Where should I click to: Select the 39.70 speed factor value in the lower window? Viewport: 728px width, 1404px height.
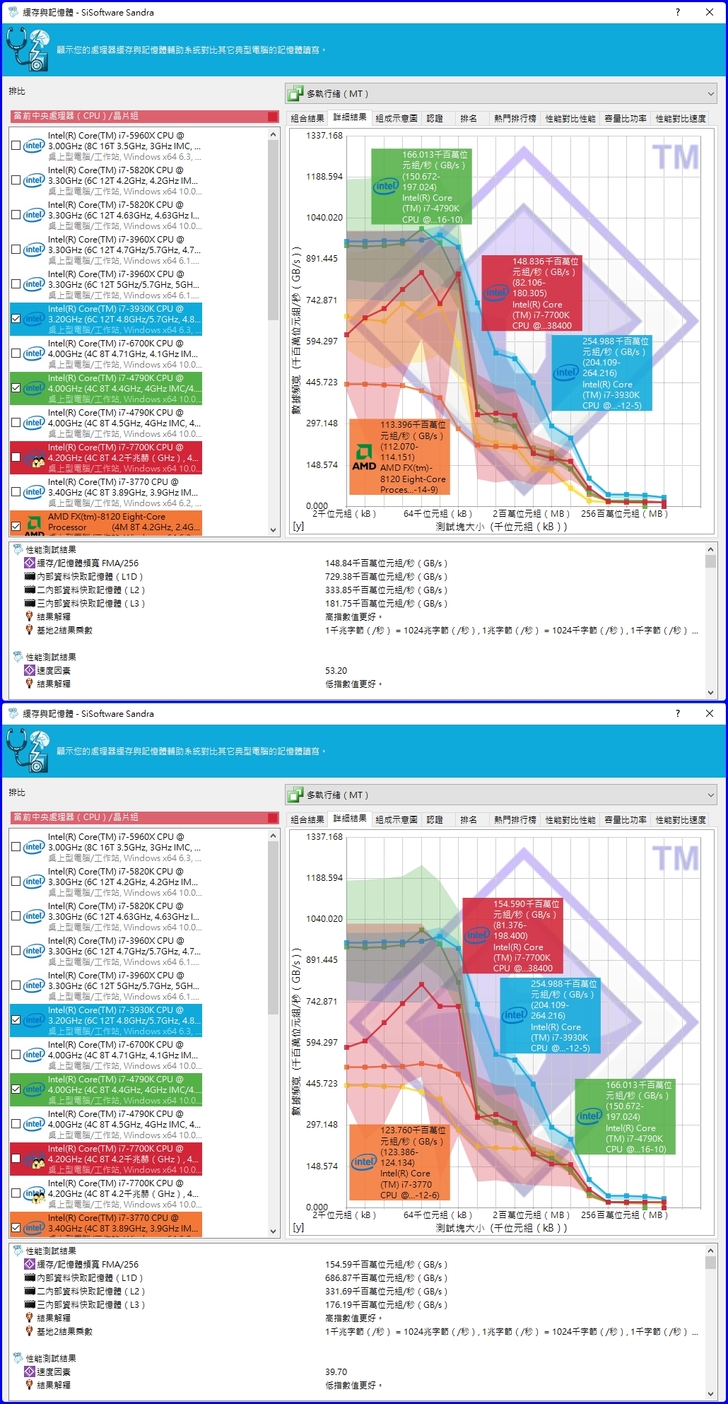tap(335, 1371)
